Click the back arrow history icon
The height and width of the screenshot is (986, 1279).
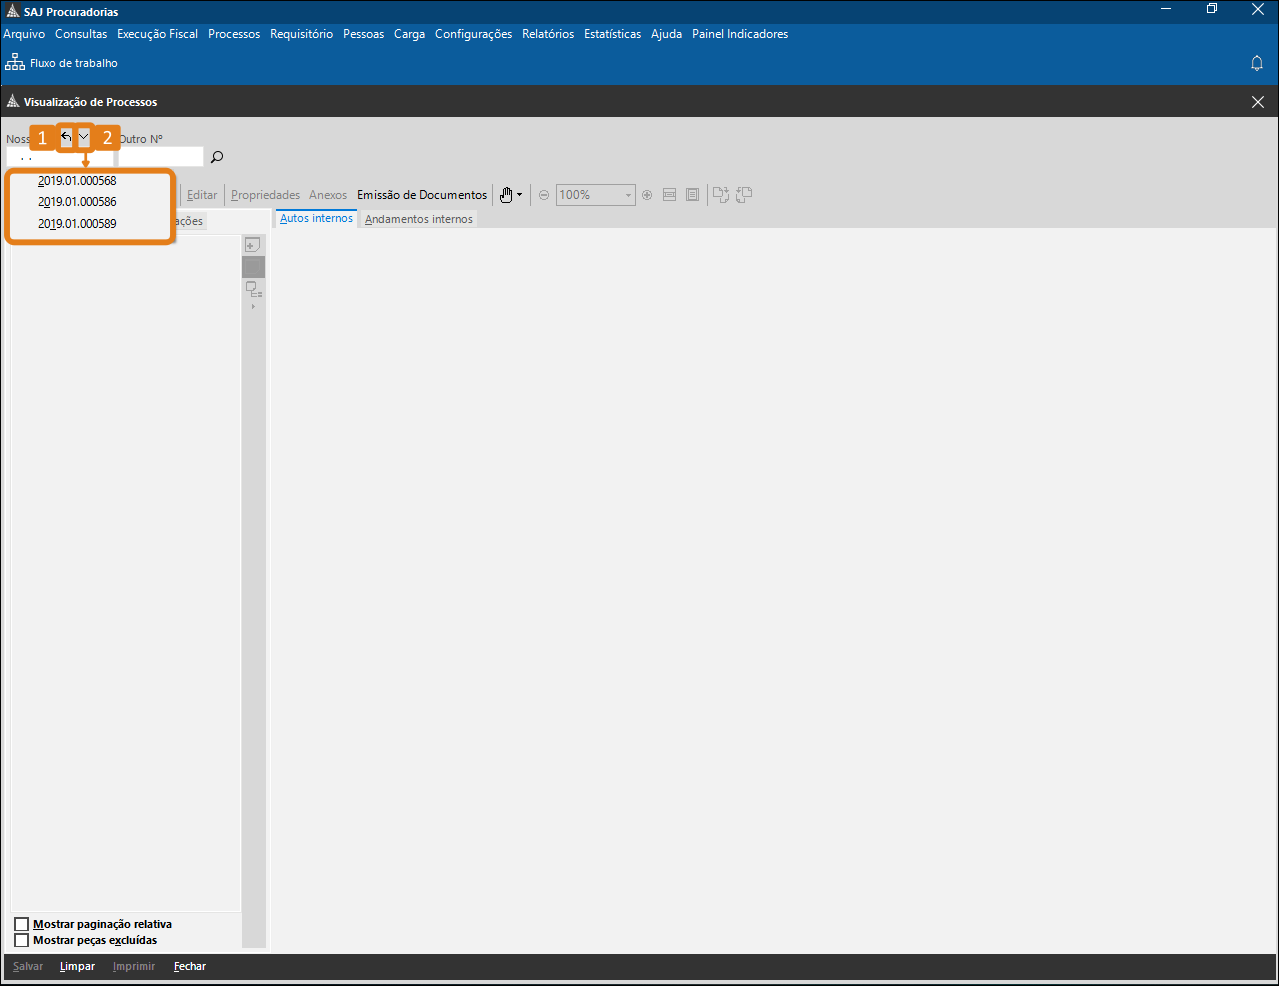(66, 137)
